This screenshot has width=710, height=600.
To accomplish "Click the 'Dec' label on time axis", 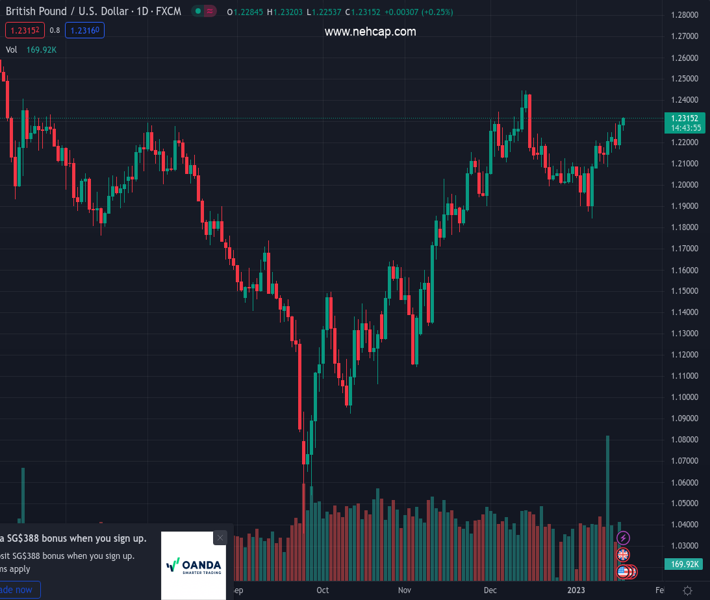I will (x=490, y=590).
